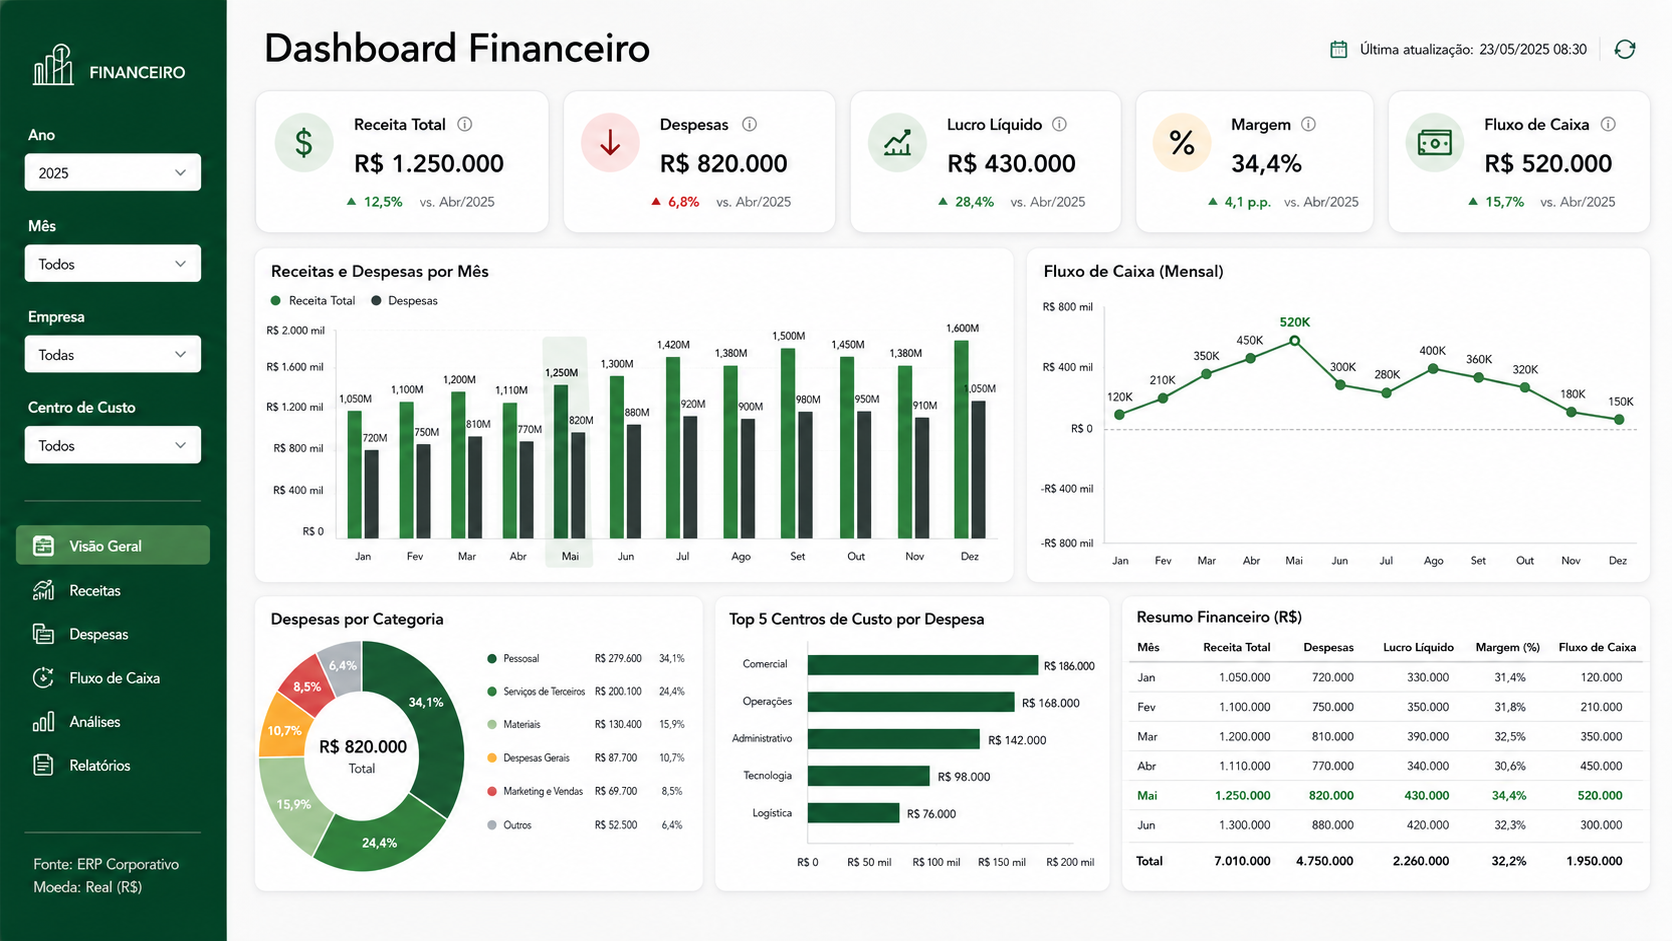Click the Jan row label in Resumo table
The width and height of the screenshot is (1672, 941).
point(1146,678)
